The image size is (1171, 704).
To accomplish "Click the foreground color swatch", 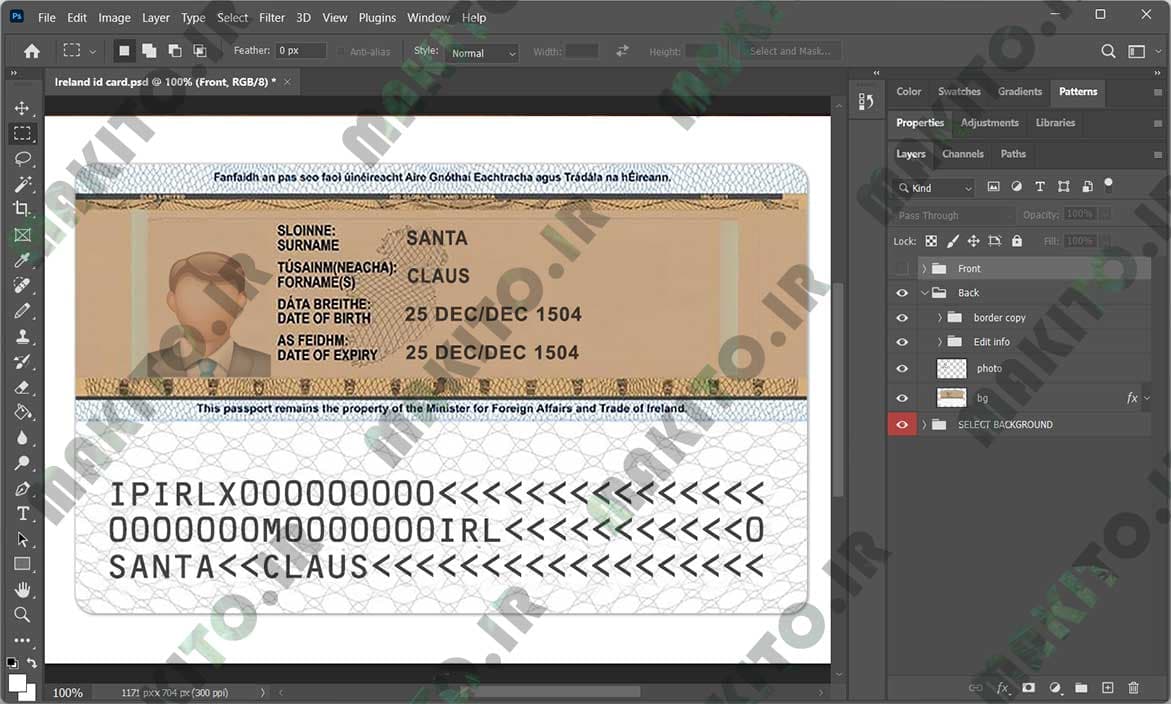I will [16, 682].
